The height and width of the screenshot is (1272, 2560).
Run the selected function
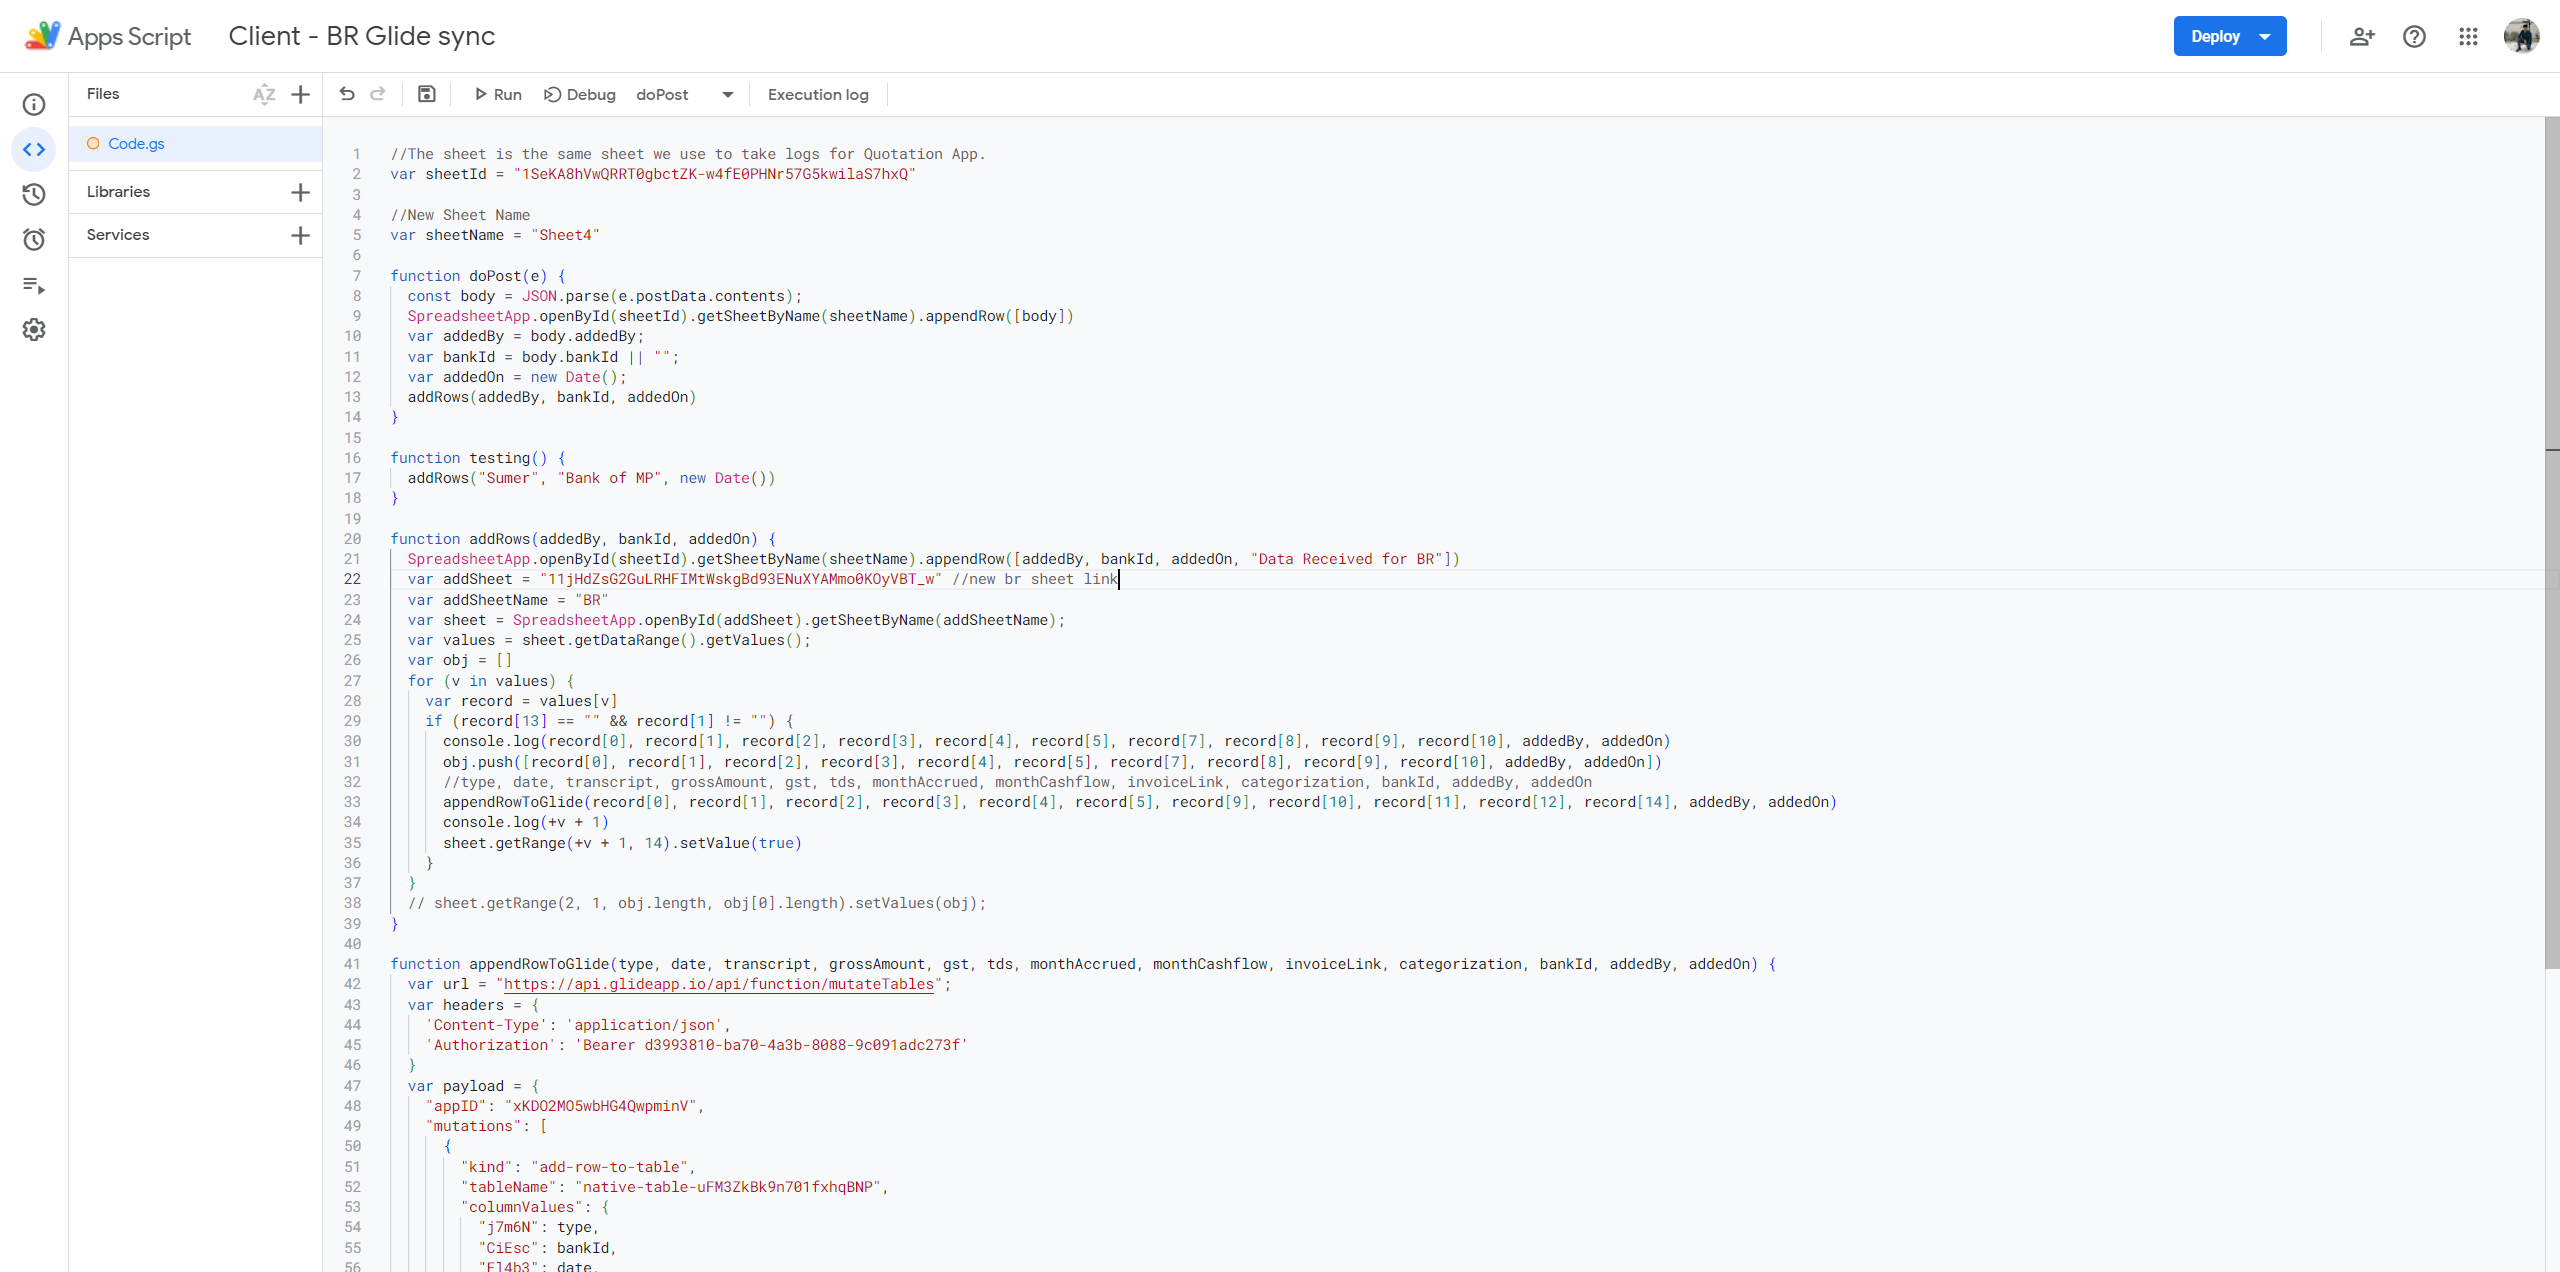point(498,95)
